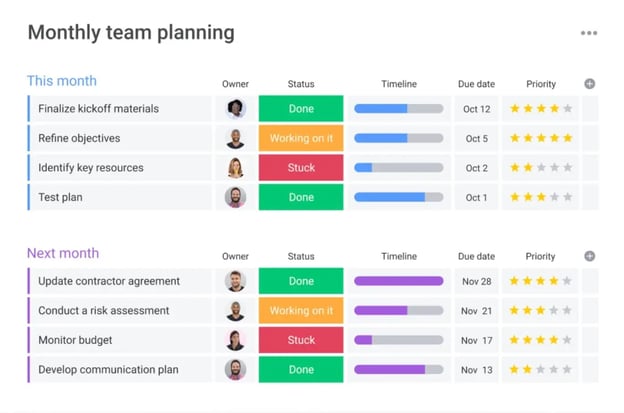Screen dimensions: 624x413
Task: Set star priority rating for Refine objectives
Action: (541, 138)
